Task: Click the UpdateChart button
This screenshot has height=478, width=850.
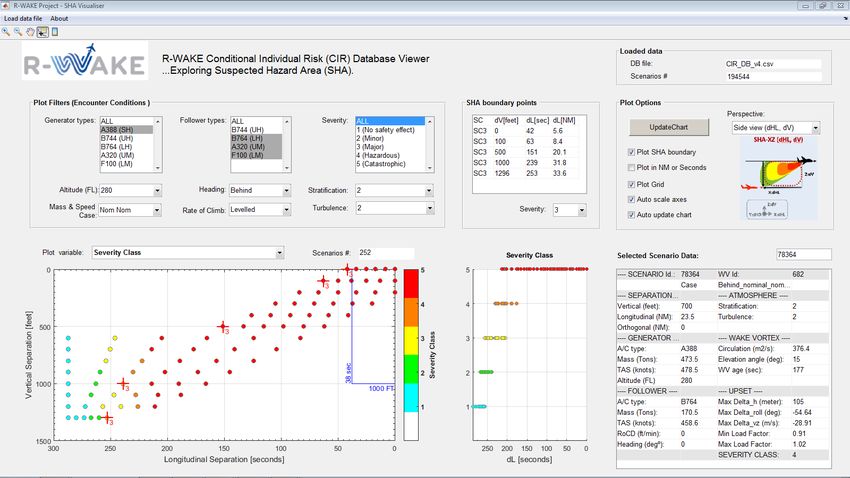Action: coord(668,127)
